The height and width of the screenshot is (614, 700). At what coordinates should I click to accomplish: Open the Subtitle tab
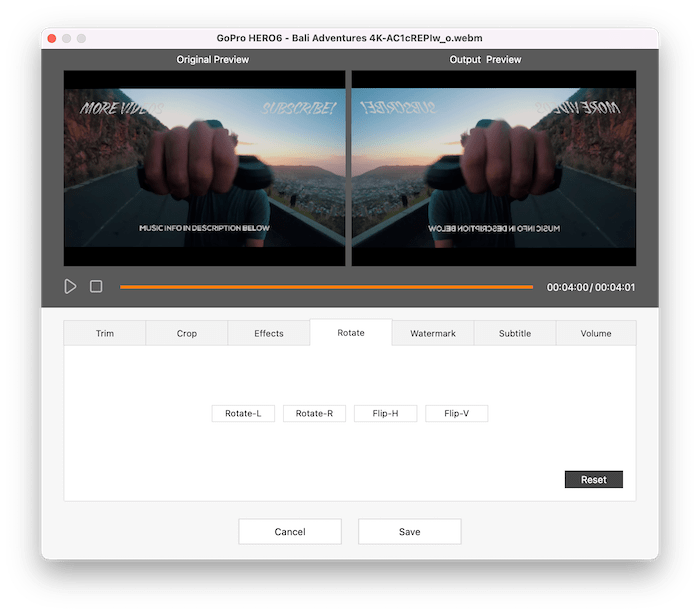coord(515,333)
